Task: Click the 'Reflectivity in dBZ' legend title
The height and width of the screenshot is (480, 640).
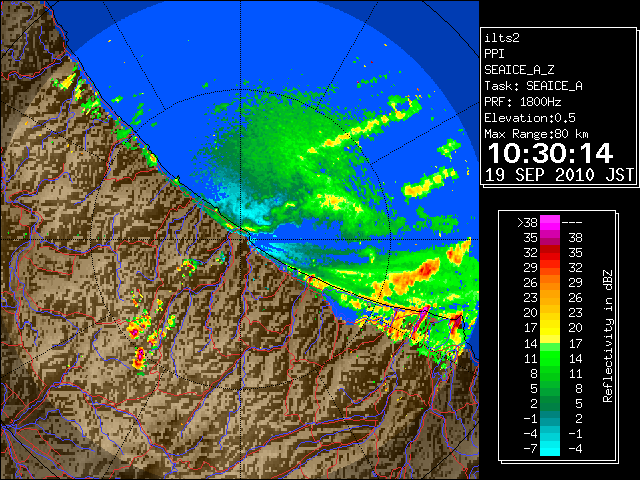Action: (607, 336)
